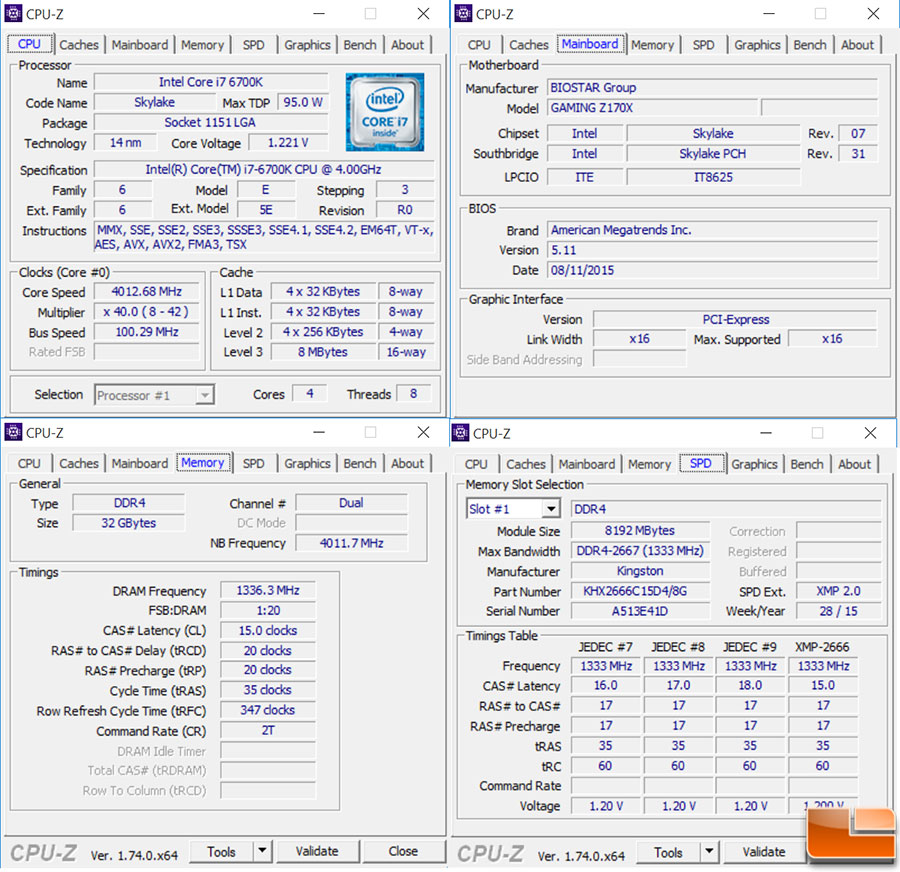Screen dimensions: 900x872
Task: Open Graphics tab in Mainboard window
Action: click(x=757, y=45)
